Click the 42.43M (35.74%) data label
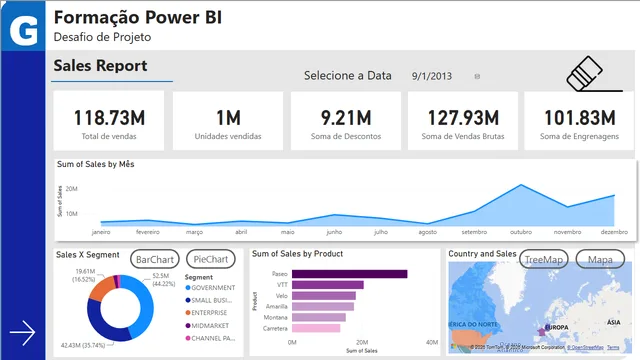This screenshot has height=360, width=640. click(83, 345)
